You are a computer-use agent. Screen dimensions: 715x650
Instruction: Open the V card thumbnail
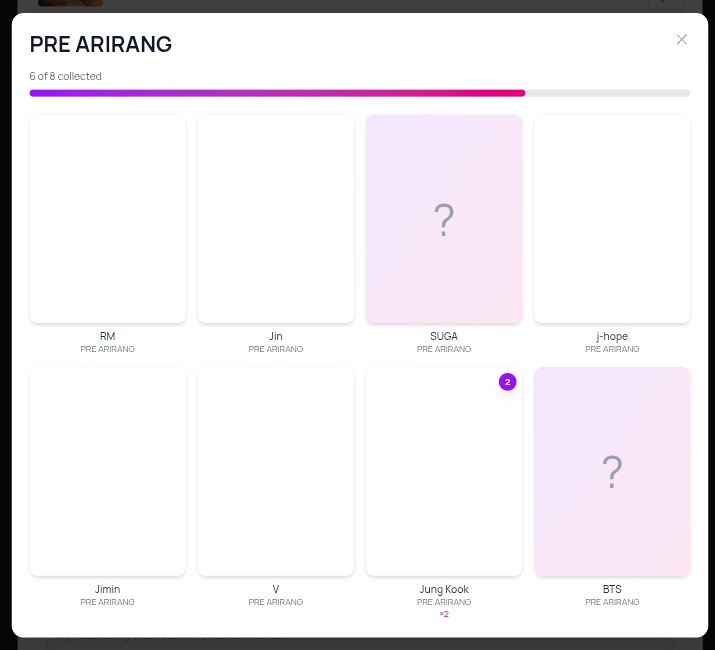[x=276, y=472]
